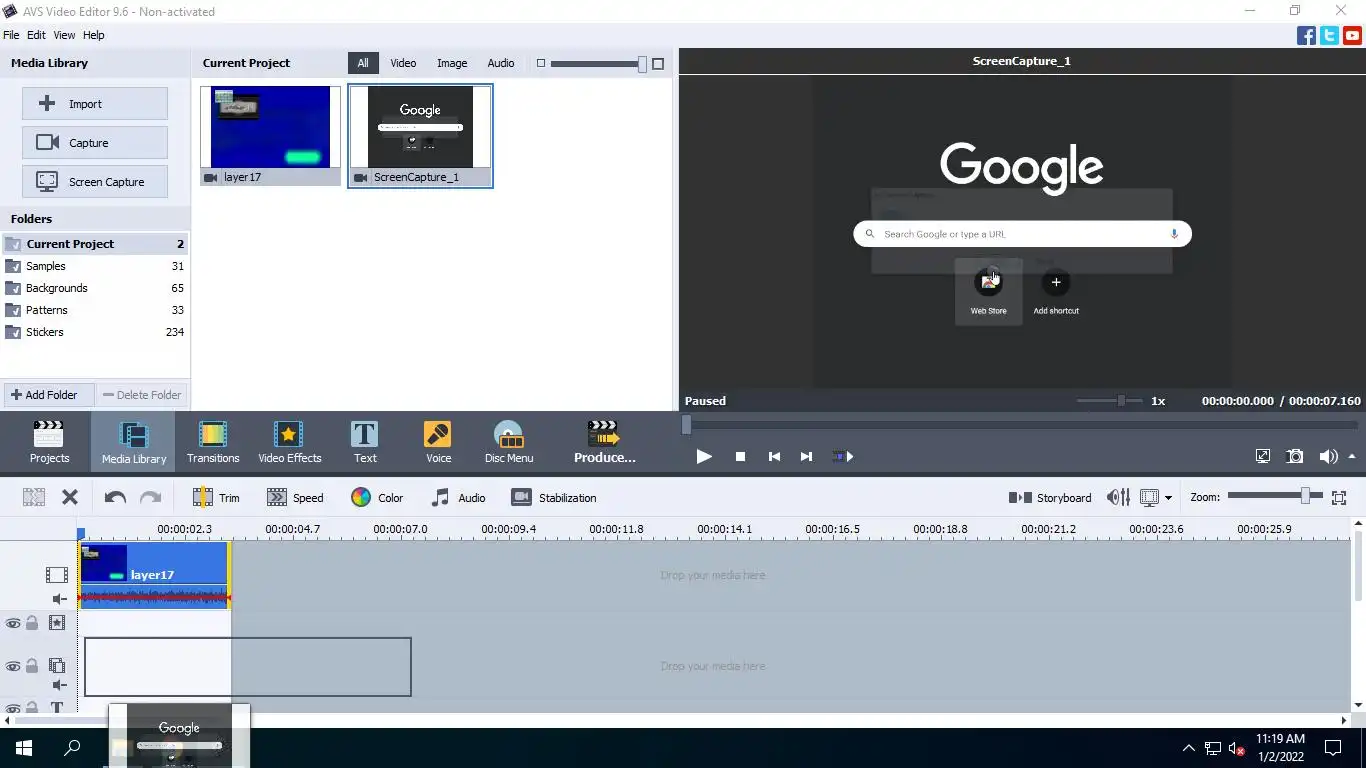Open the Help menu
The image size is (1366, 768).
(x=93, y=35)
